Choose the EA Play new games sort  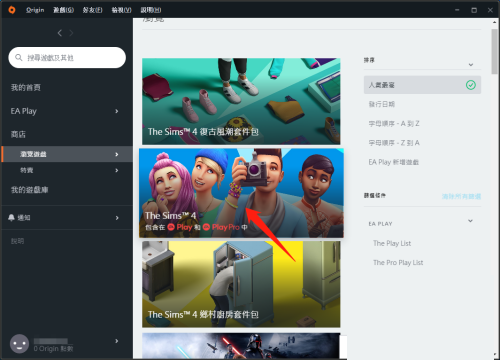(x=393, y=162)
